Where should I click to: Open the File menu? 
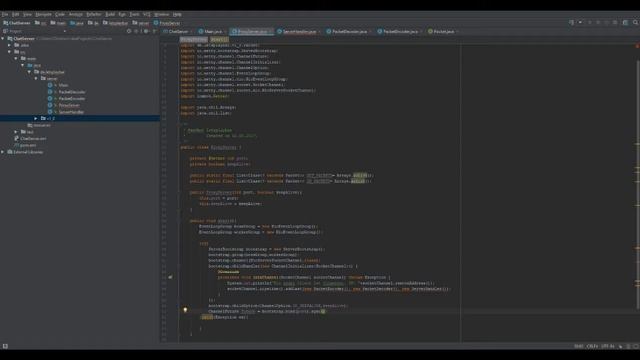(x=5, y=14)
